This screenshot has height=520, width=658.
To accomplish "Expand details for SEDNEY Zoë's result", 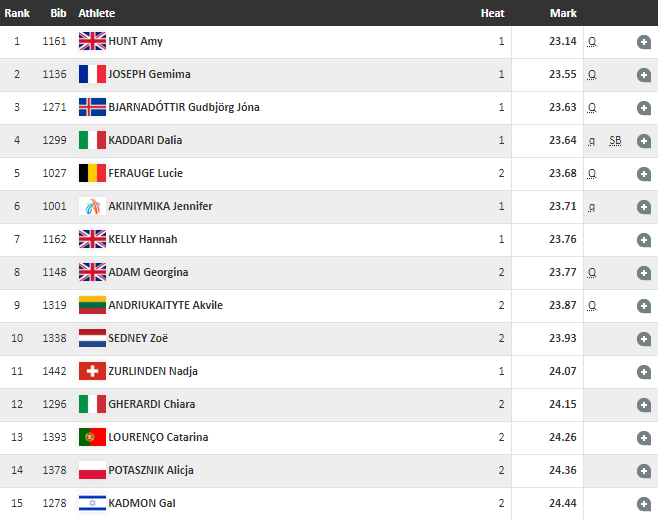I will [644, 339].
